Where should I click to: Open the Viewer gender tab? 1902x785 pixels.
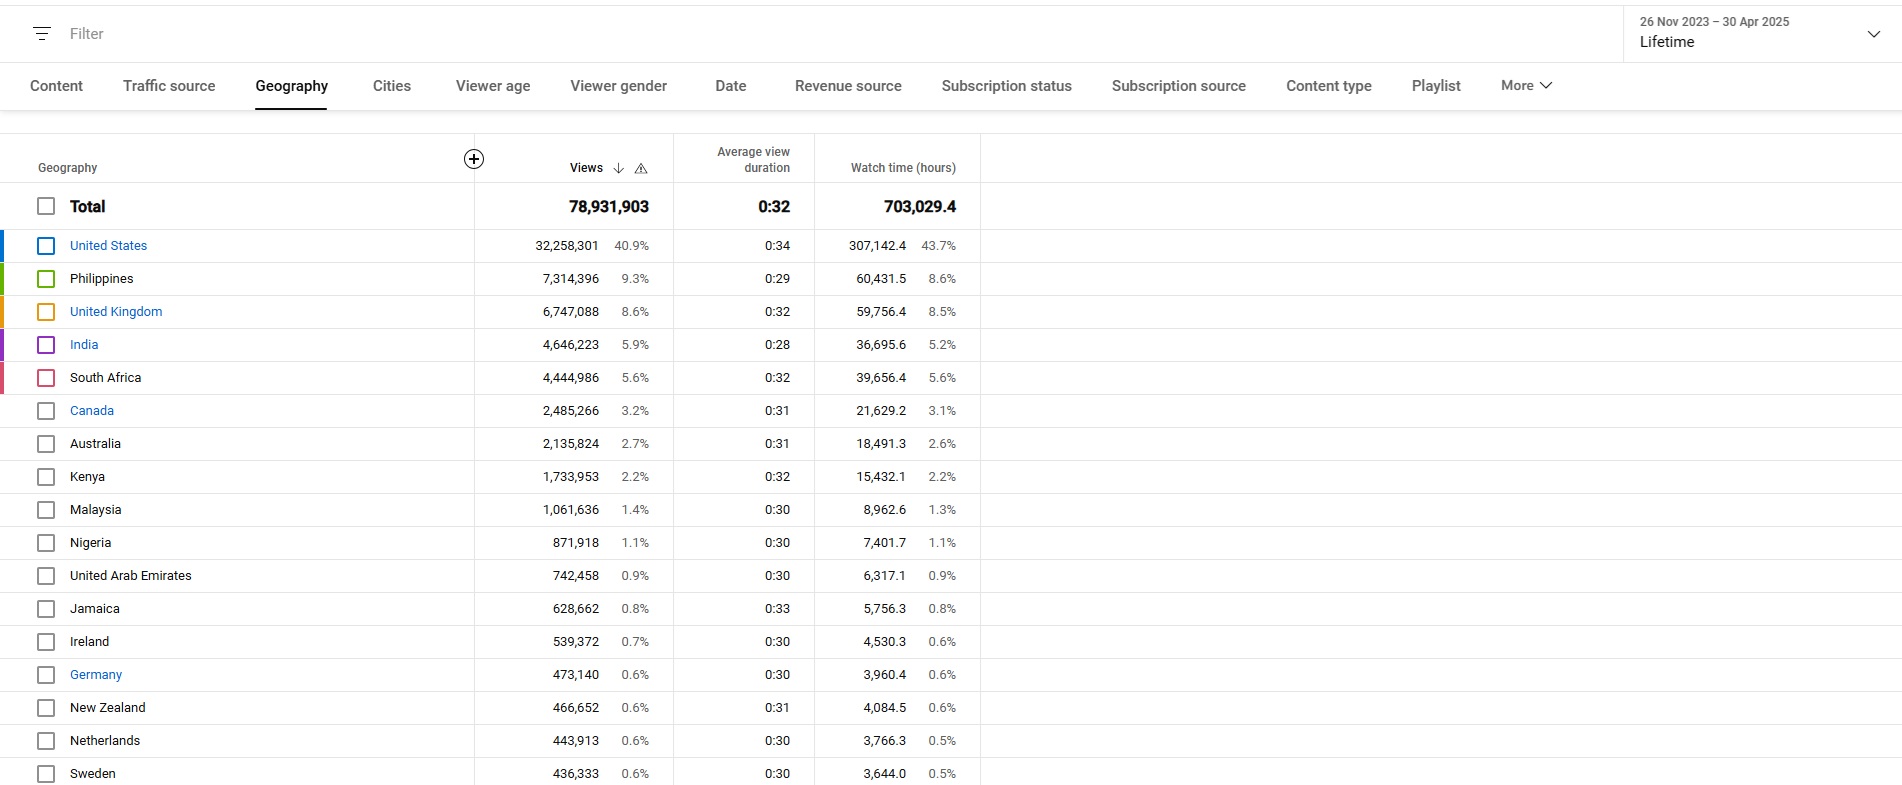point(618,86)
